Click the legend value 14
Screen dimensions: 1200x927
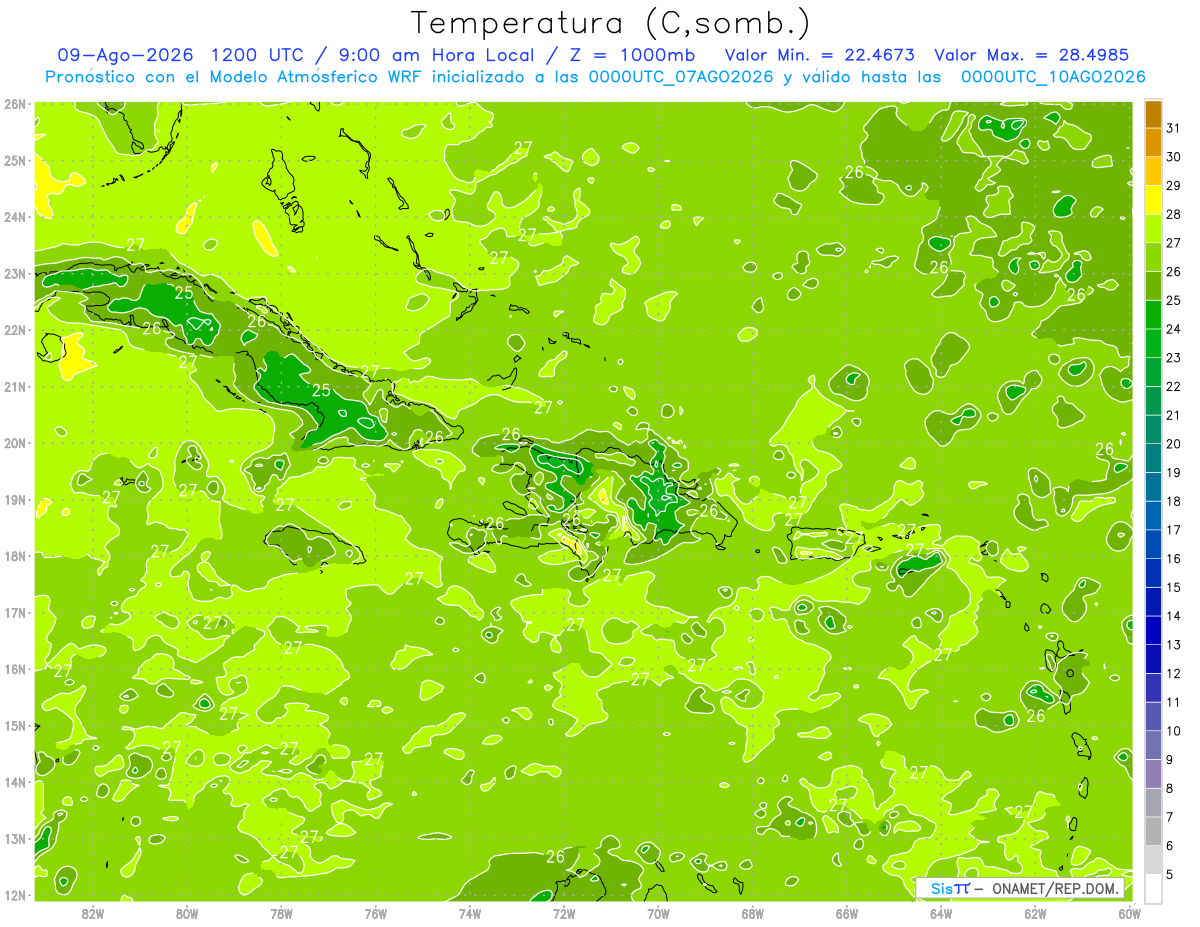[1174, 615]
